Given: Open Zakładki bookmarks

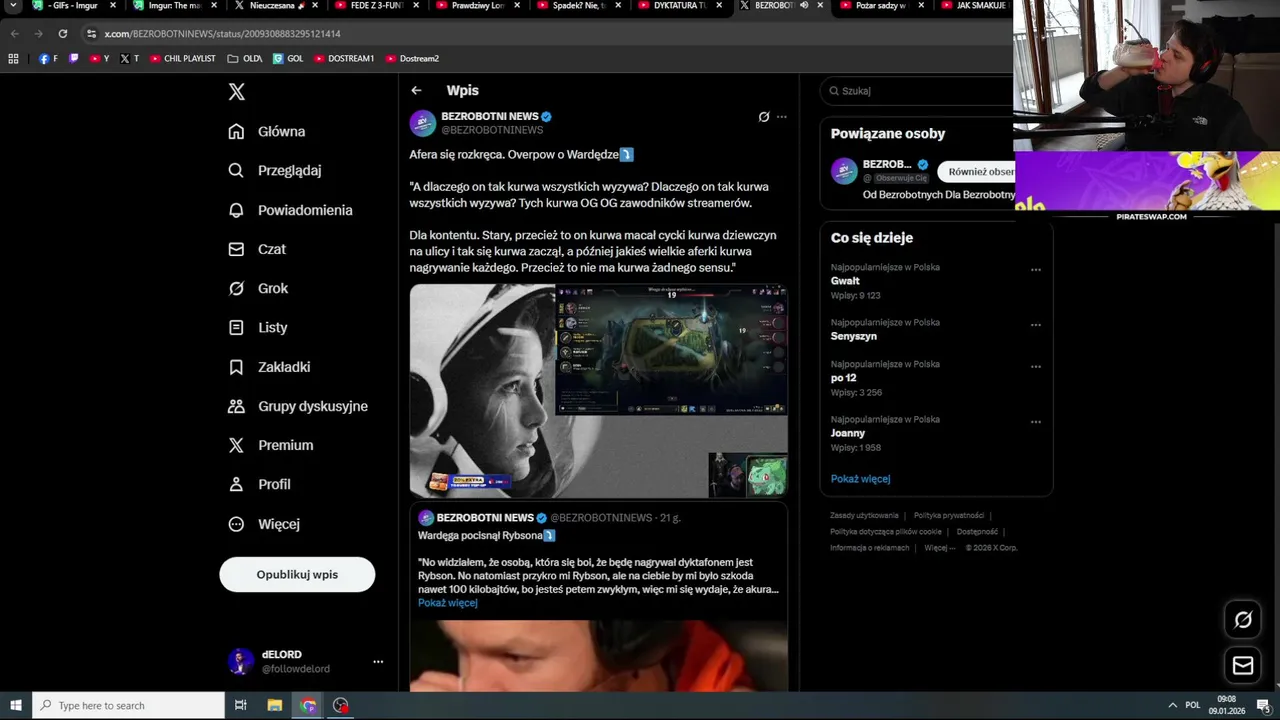Looking at the screenshot, I should tap(269, 367).
